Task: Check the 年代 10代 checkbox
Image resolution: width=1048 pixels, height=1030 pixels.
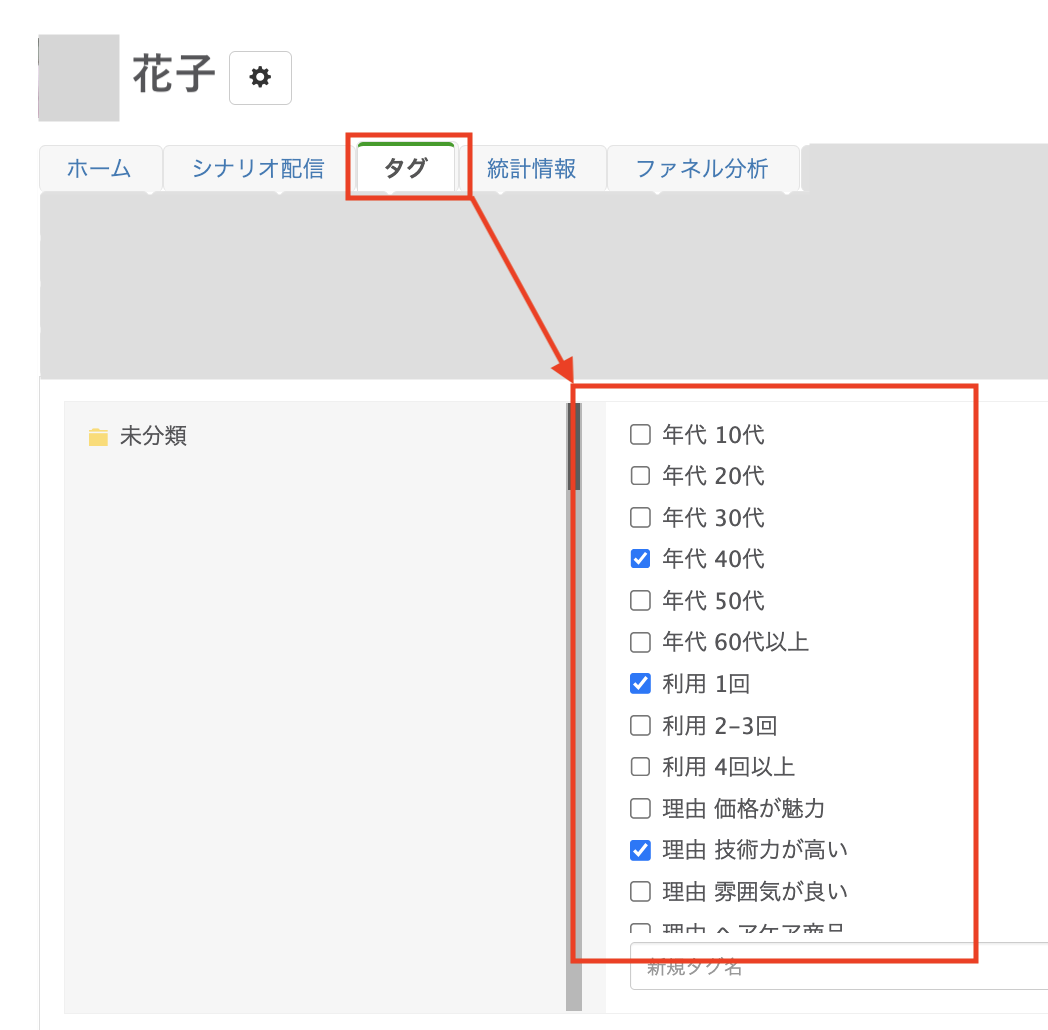Action: (640, 434)
